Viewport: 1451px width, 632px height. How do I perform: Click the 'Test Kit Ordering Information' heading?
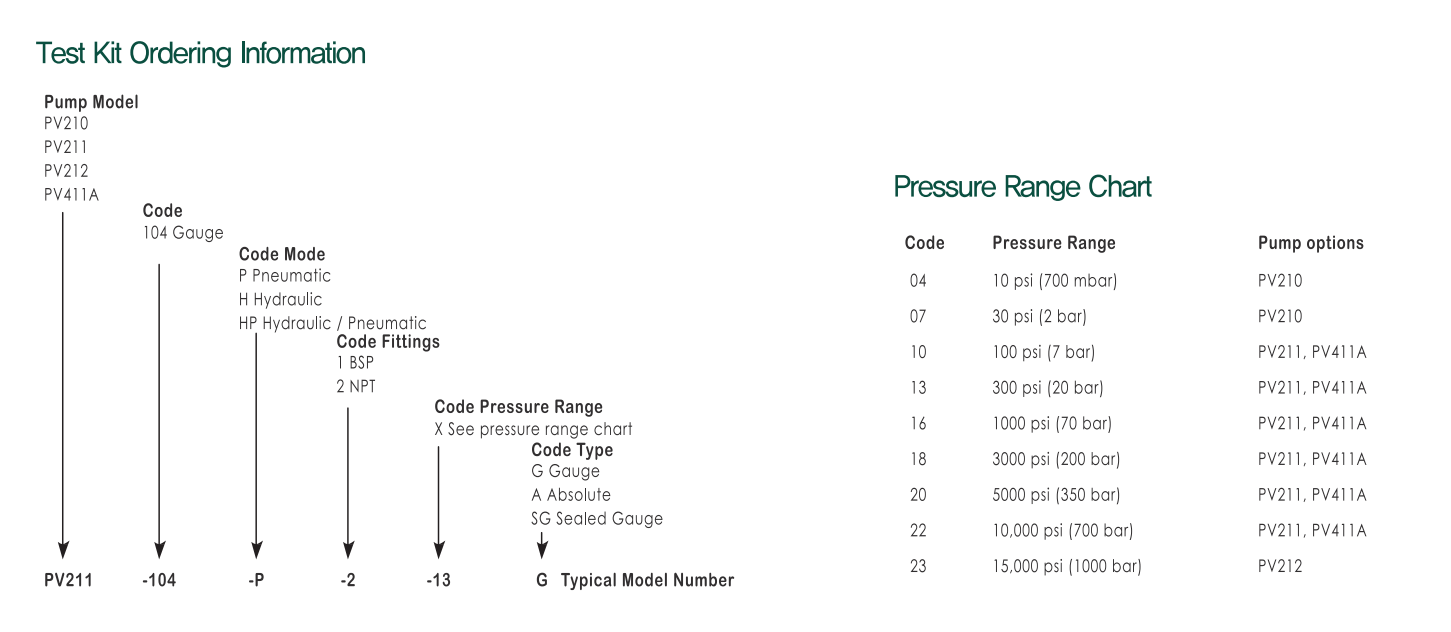pos(200,53)
